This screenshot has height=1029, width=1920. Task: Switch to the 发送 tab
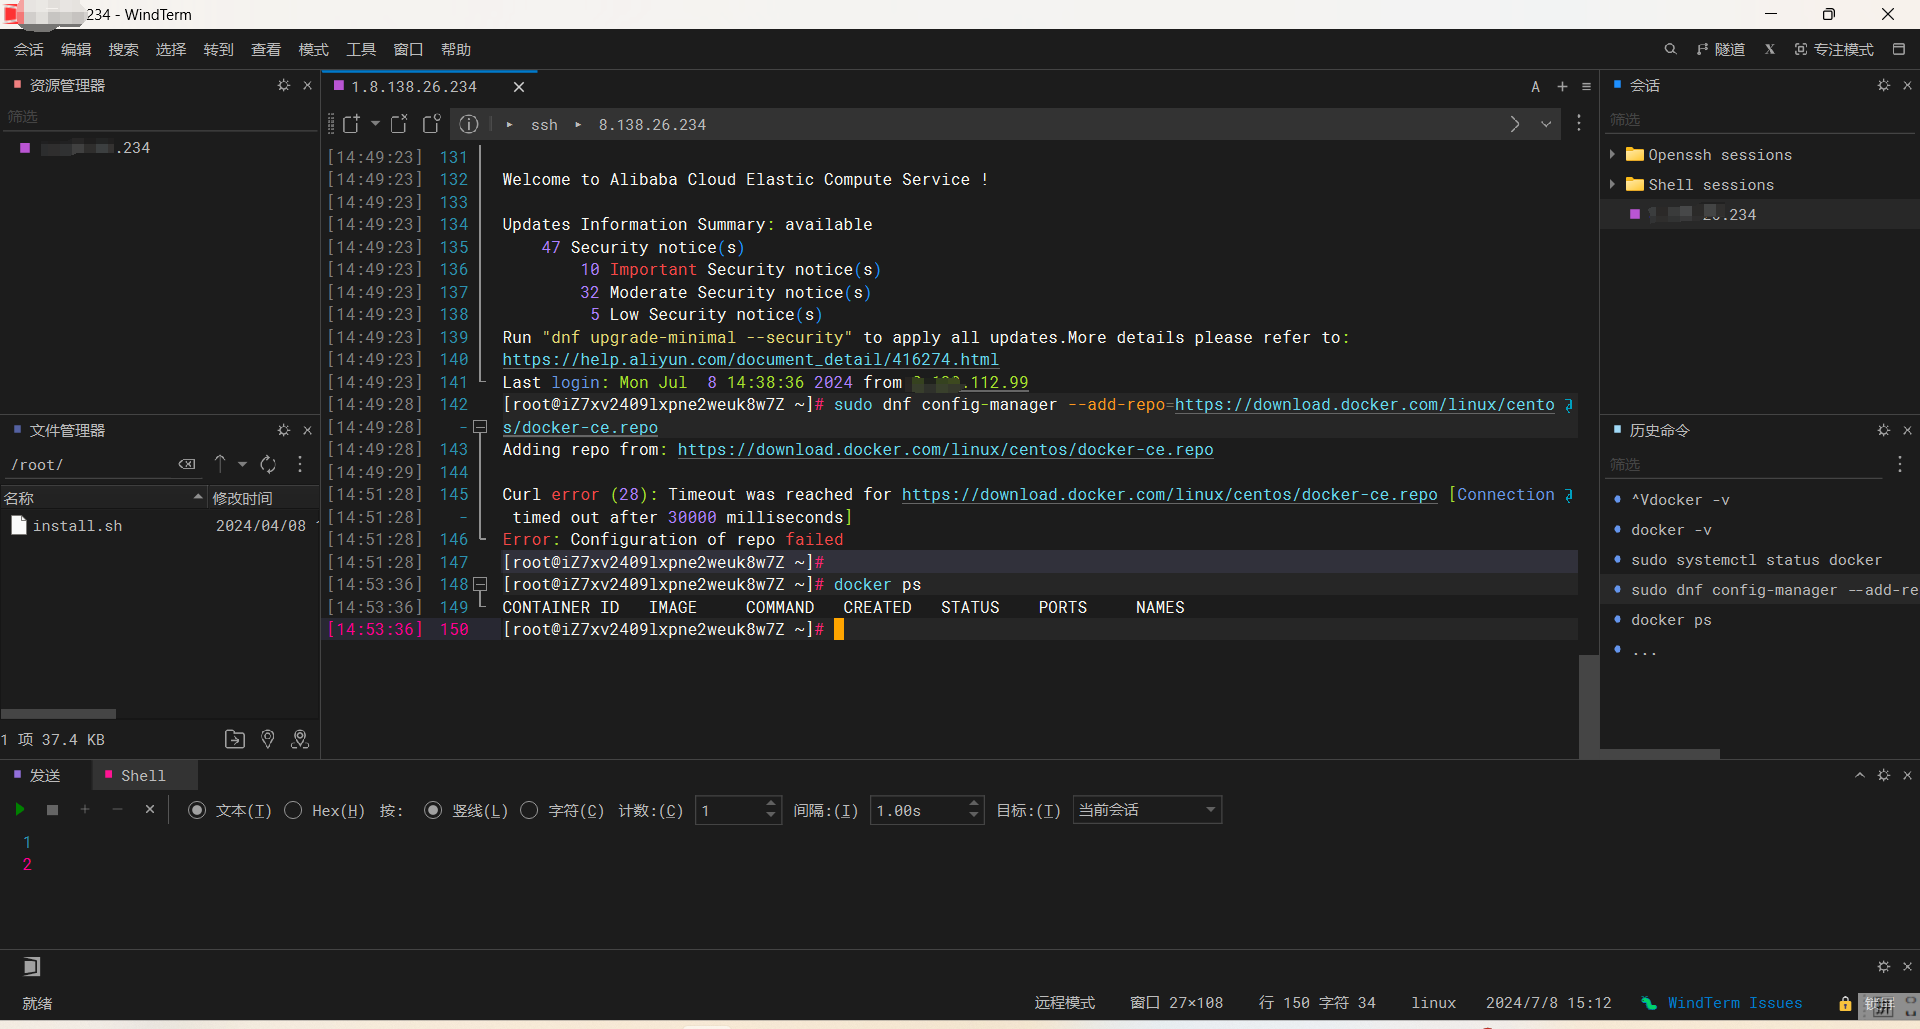pyautogui.click(x=37, y=775)
